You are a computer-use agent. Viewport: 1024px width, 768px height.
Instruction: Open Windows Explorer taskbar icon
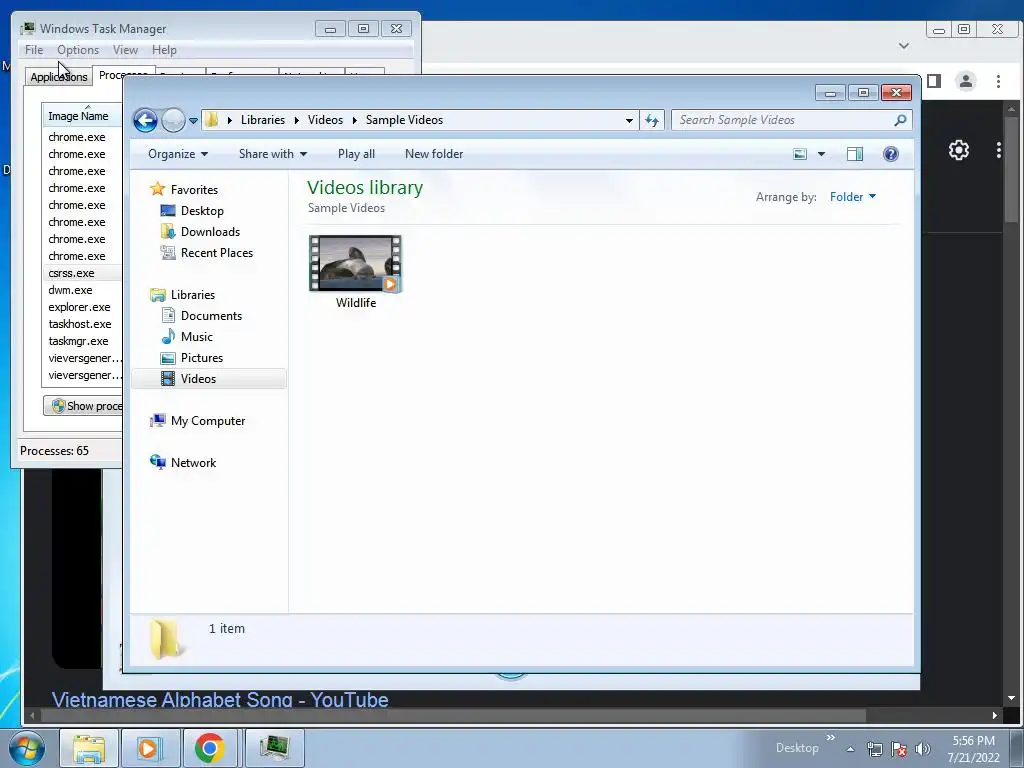tap(89, 748)
